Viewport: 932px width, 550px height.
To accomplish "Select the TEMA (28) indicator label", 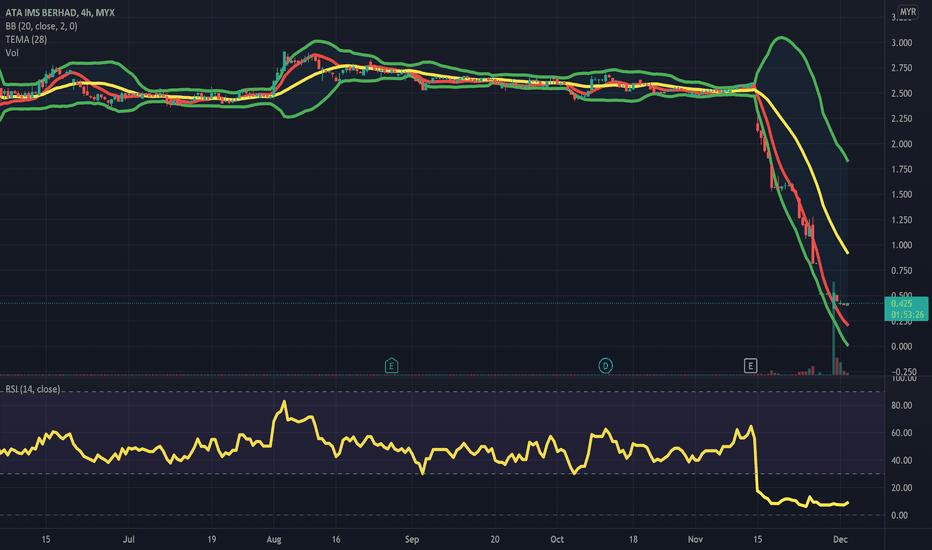I will point(26,39).
